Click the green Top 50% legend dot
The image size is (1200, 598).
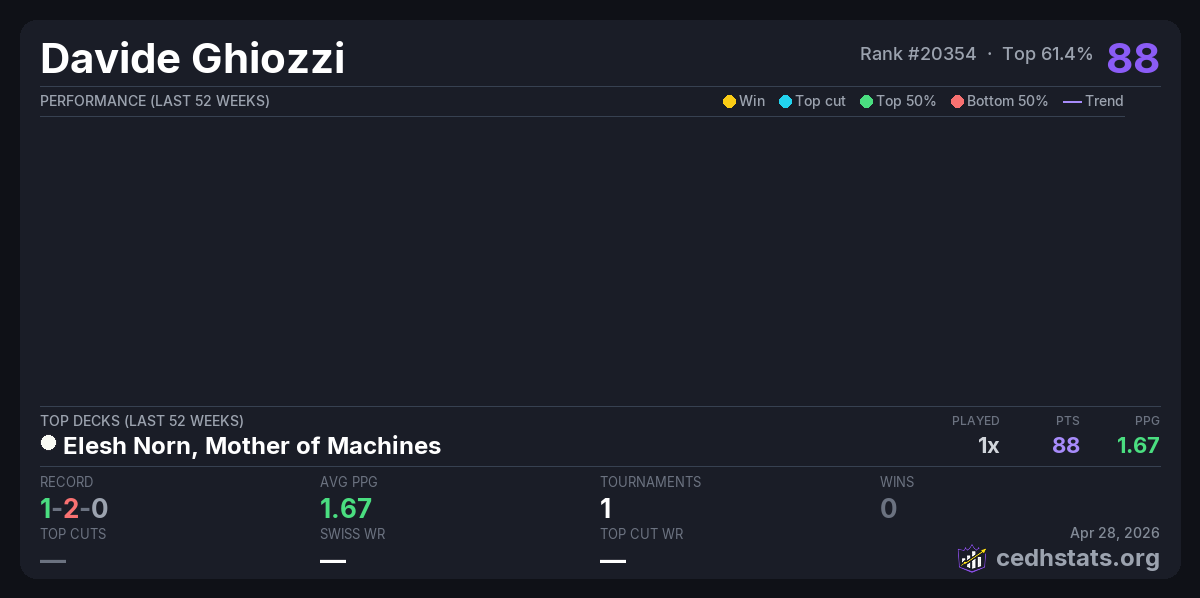[x=866, y=101]
